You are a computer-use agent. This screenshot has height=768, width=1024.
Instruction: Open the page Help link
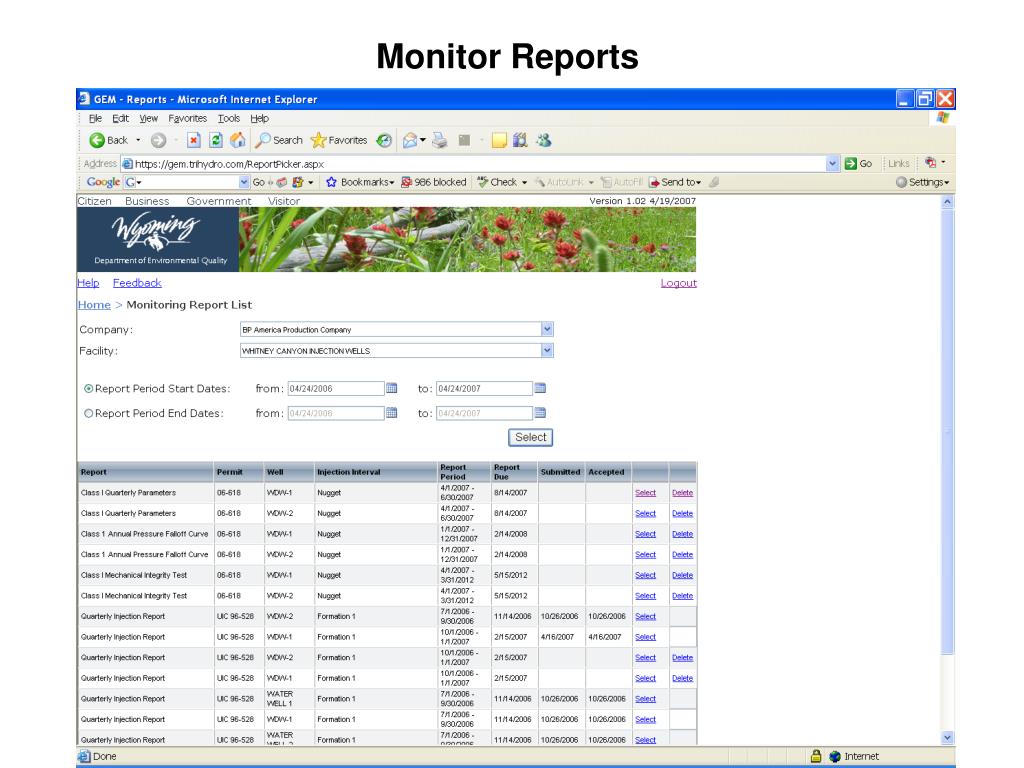point(88,283)
